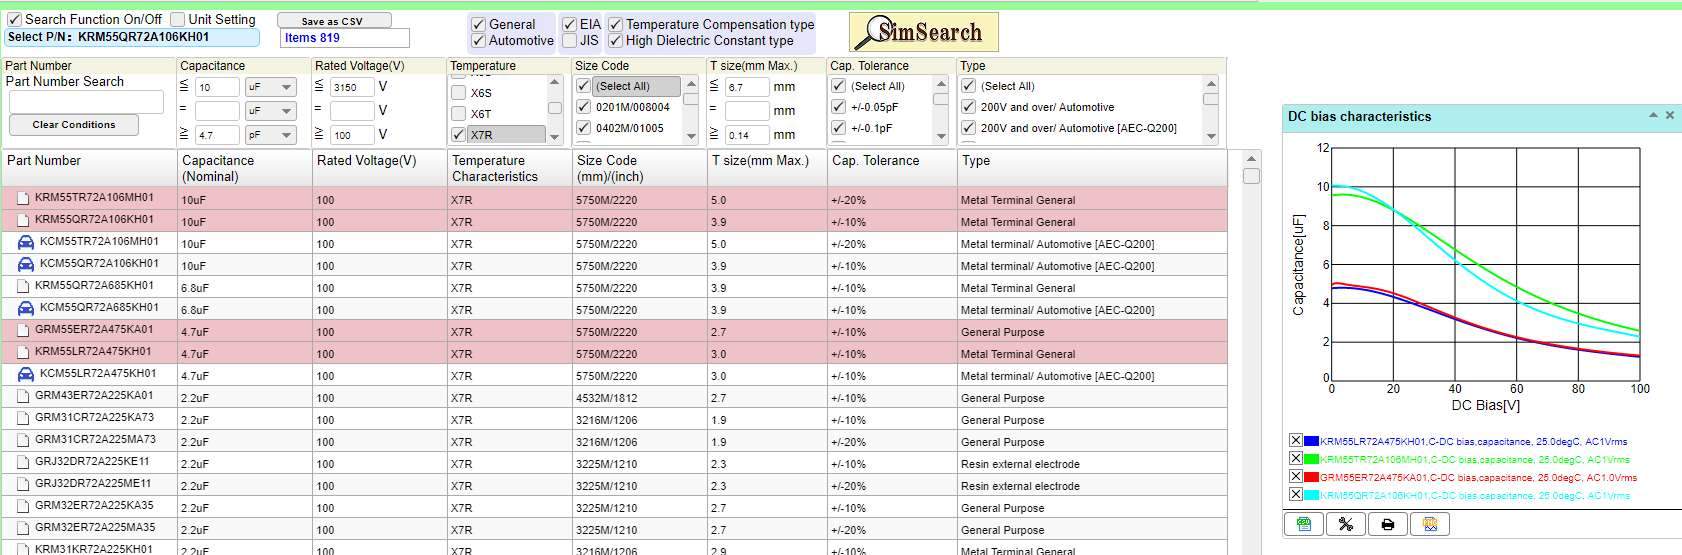
Task: Open the lower capacitance pF unit dropdown
Action: (x=270, y=135)
